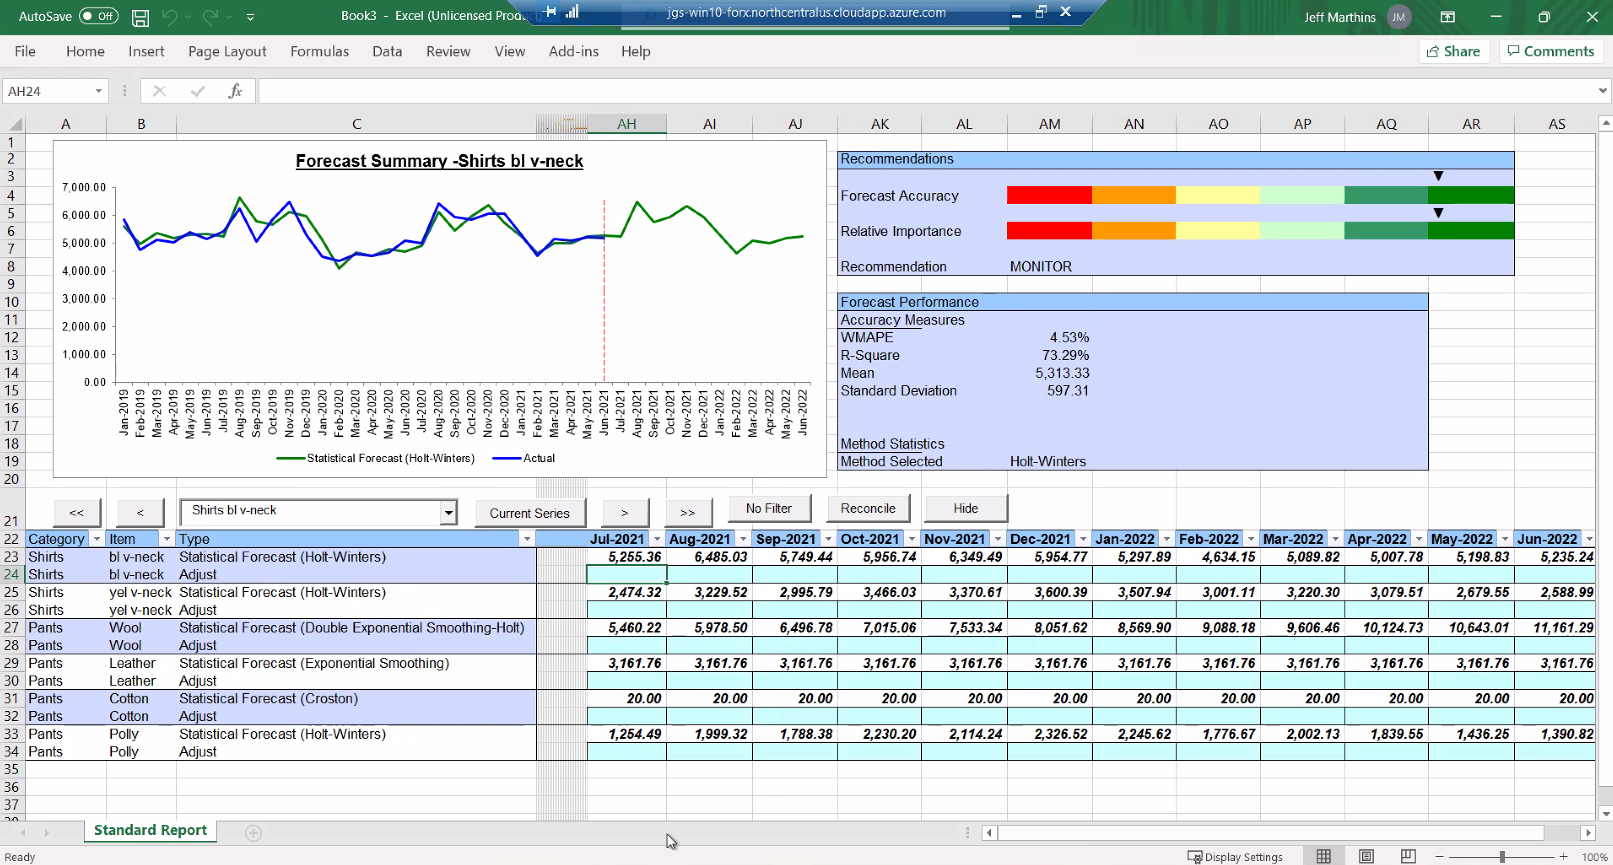Image resolution: width=1613 pixels, height=865 pixels.
Task: Click the Insert Function fx icon
Action: pos(235,91)
